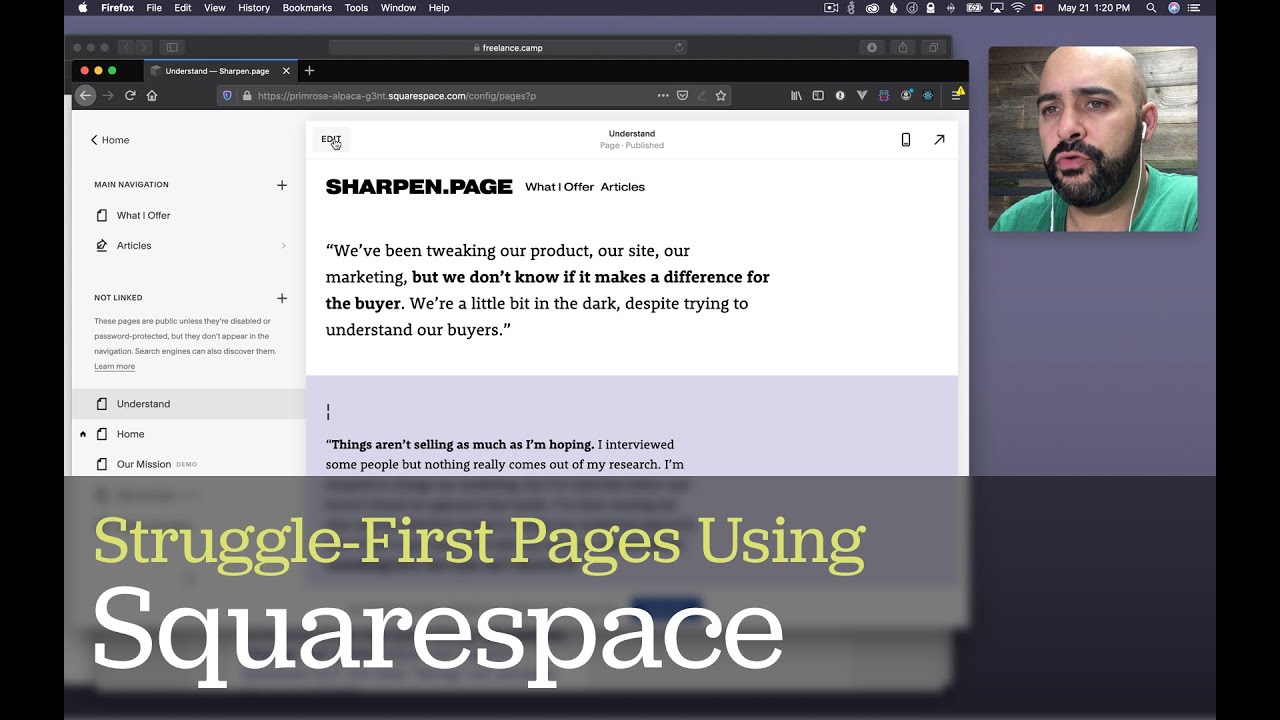Open Spotlight search in menu bar
The width and height of the screenshot is (1280, 720).
(1151, 8)
